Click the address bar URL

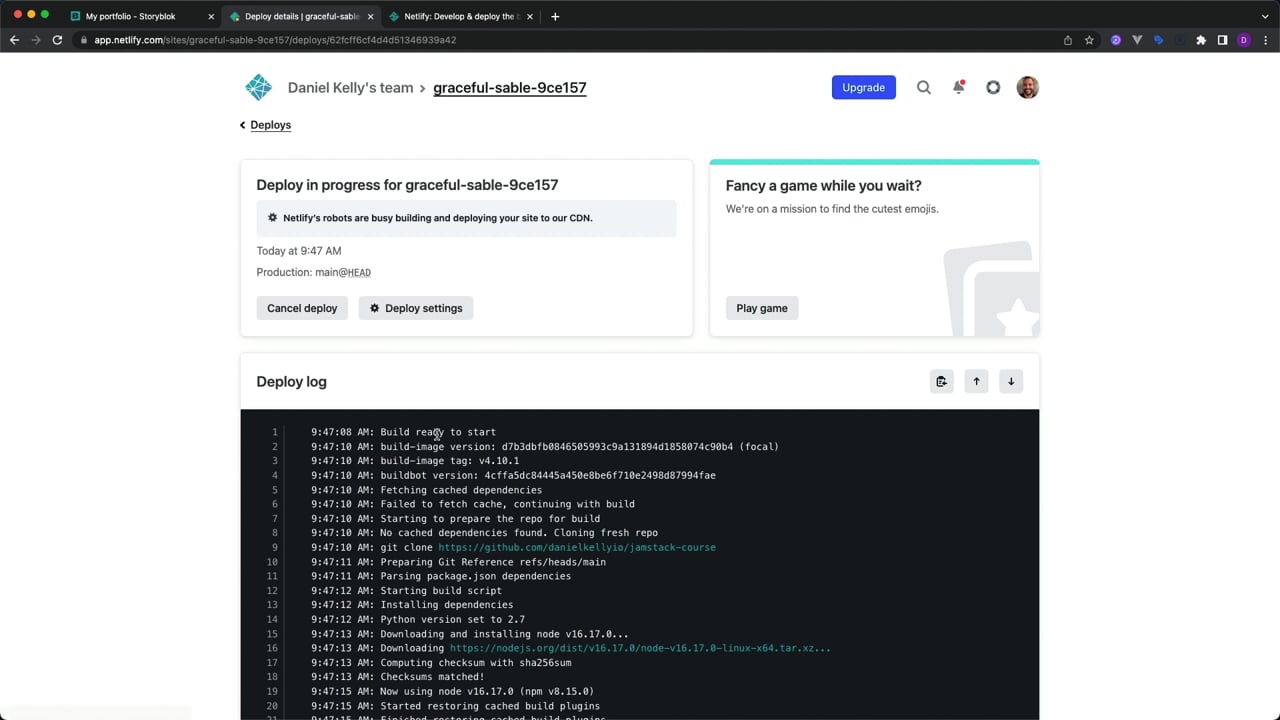click(275, 40)
